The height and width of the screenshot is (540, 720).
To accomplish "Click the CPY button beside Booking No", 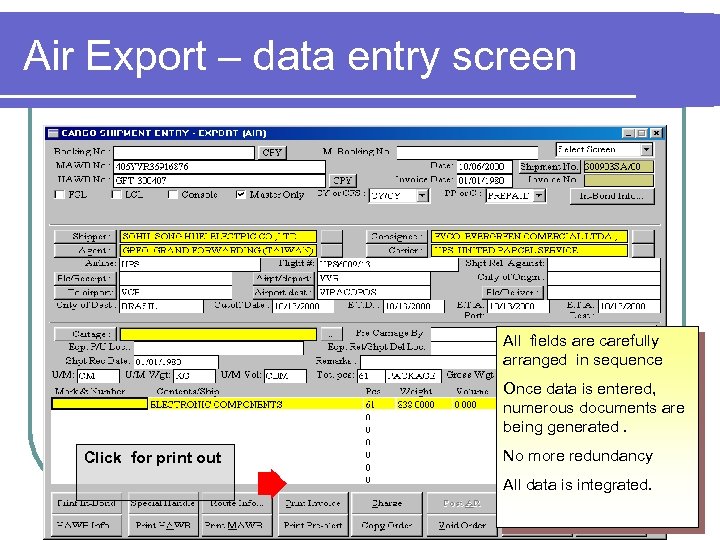I will click(x=272, y=152).
